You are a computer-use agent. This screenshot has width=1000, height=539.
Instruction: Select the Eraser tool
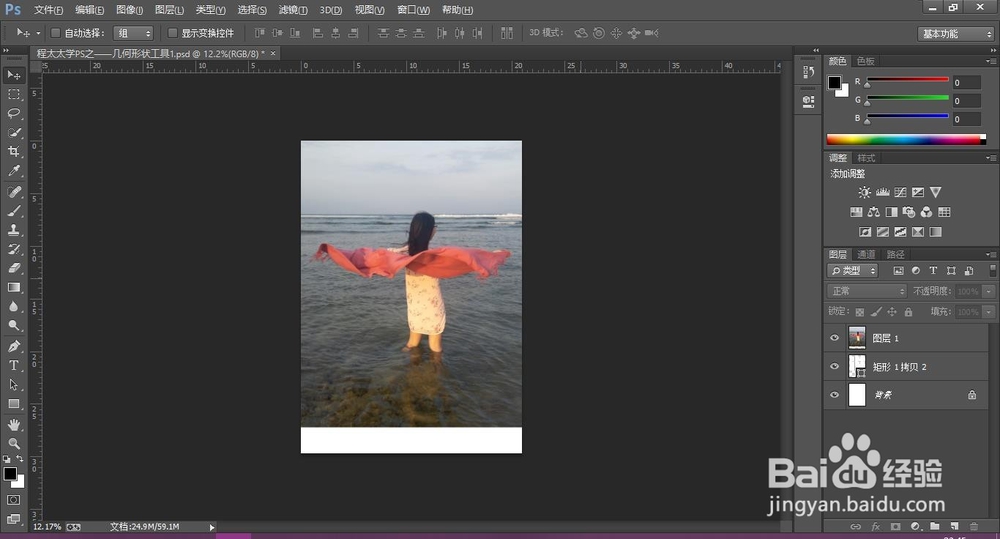[x=13, y=269]
